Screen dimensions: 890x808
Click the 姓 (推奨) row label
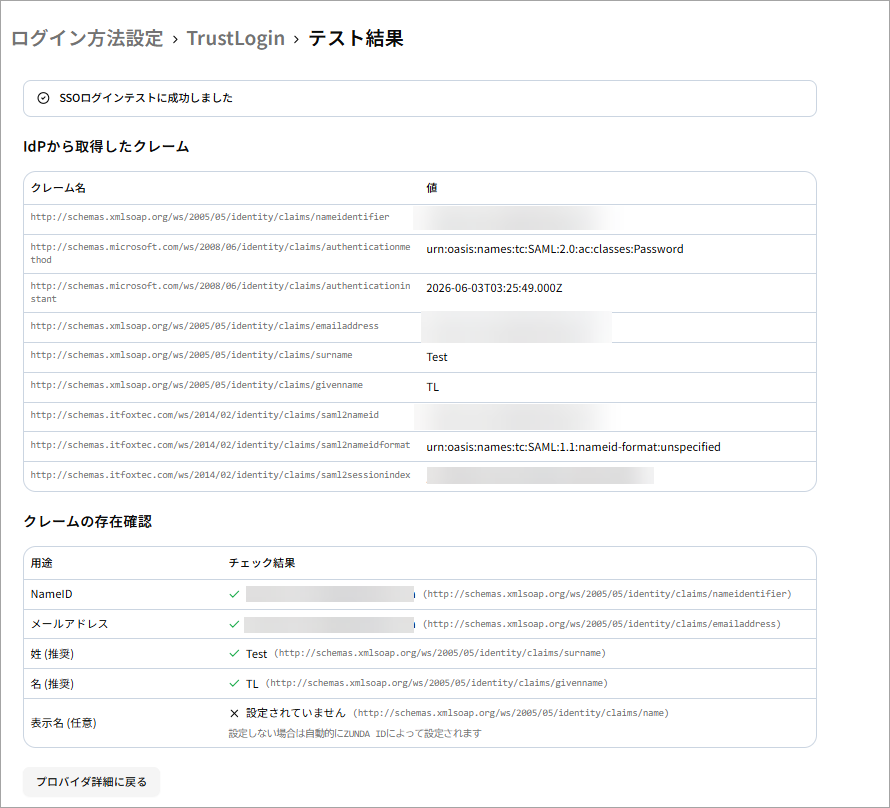(52, 654)
